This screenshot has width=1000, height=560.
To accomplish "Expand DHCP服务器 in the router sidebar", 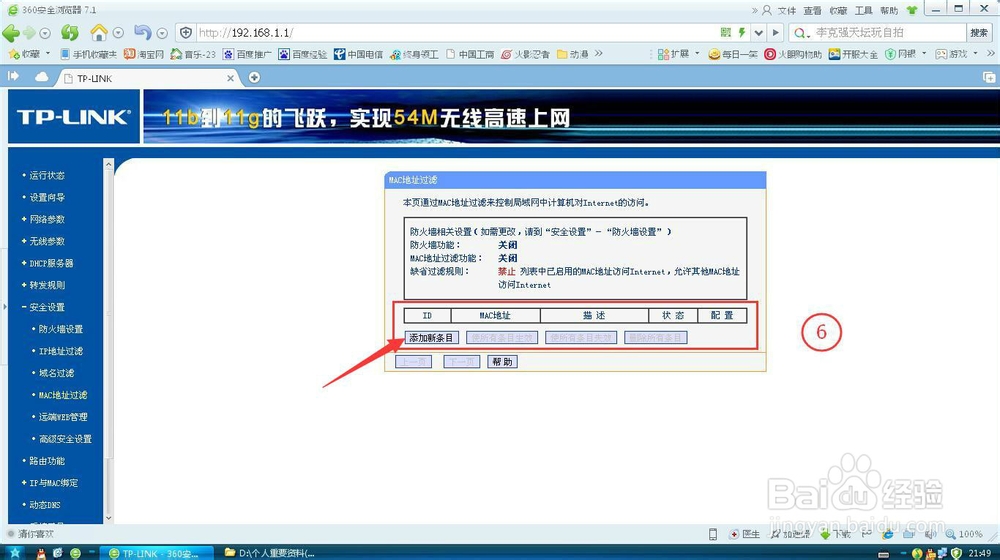I will point(51,263).
